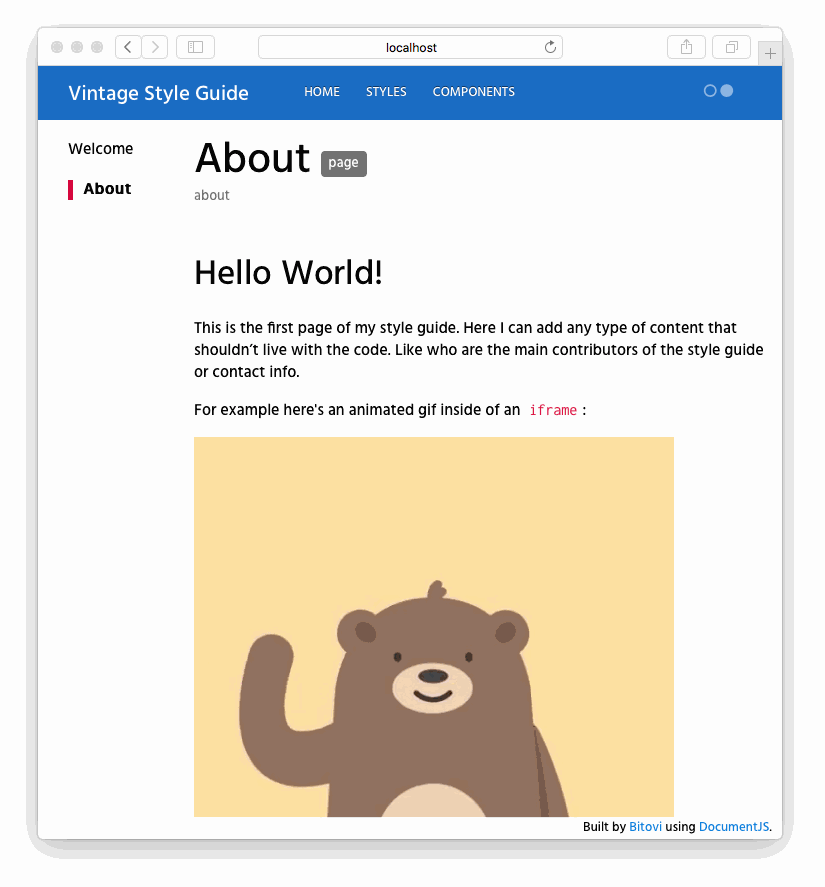Screen dimensions: 825x887
Task: Open the STYLES nav item
Action: [386, 92]
